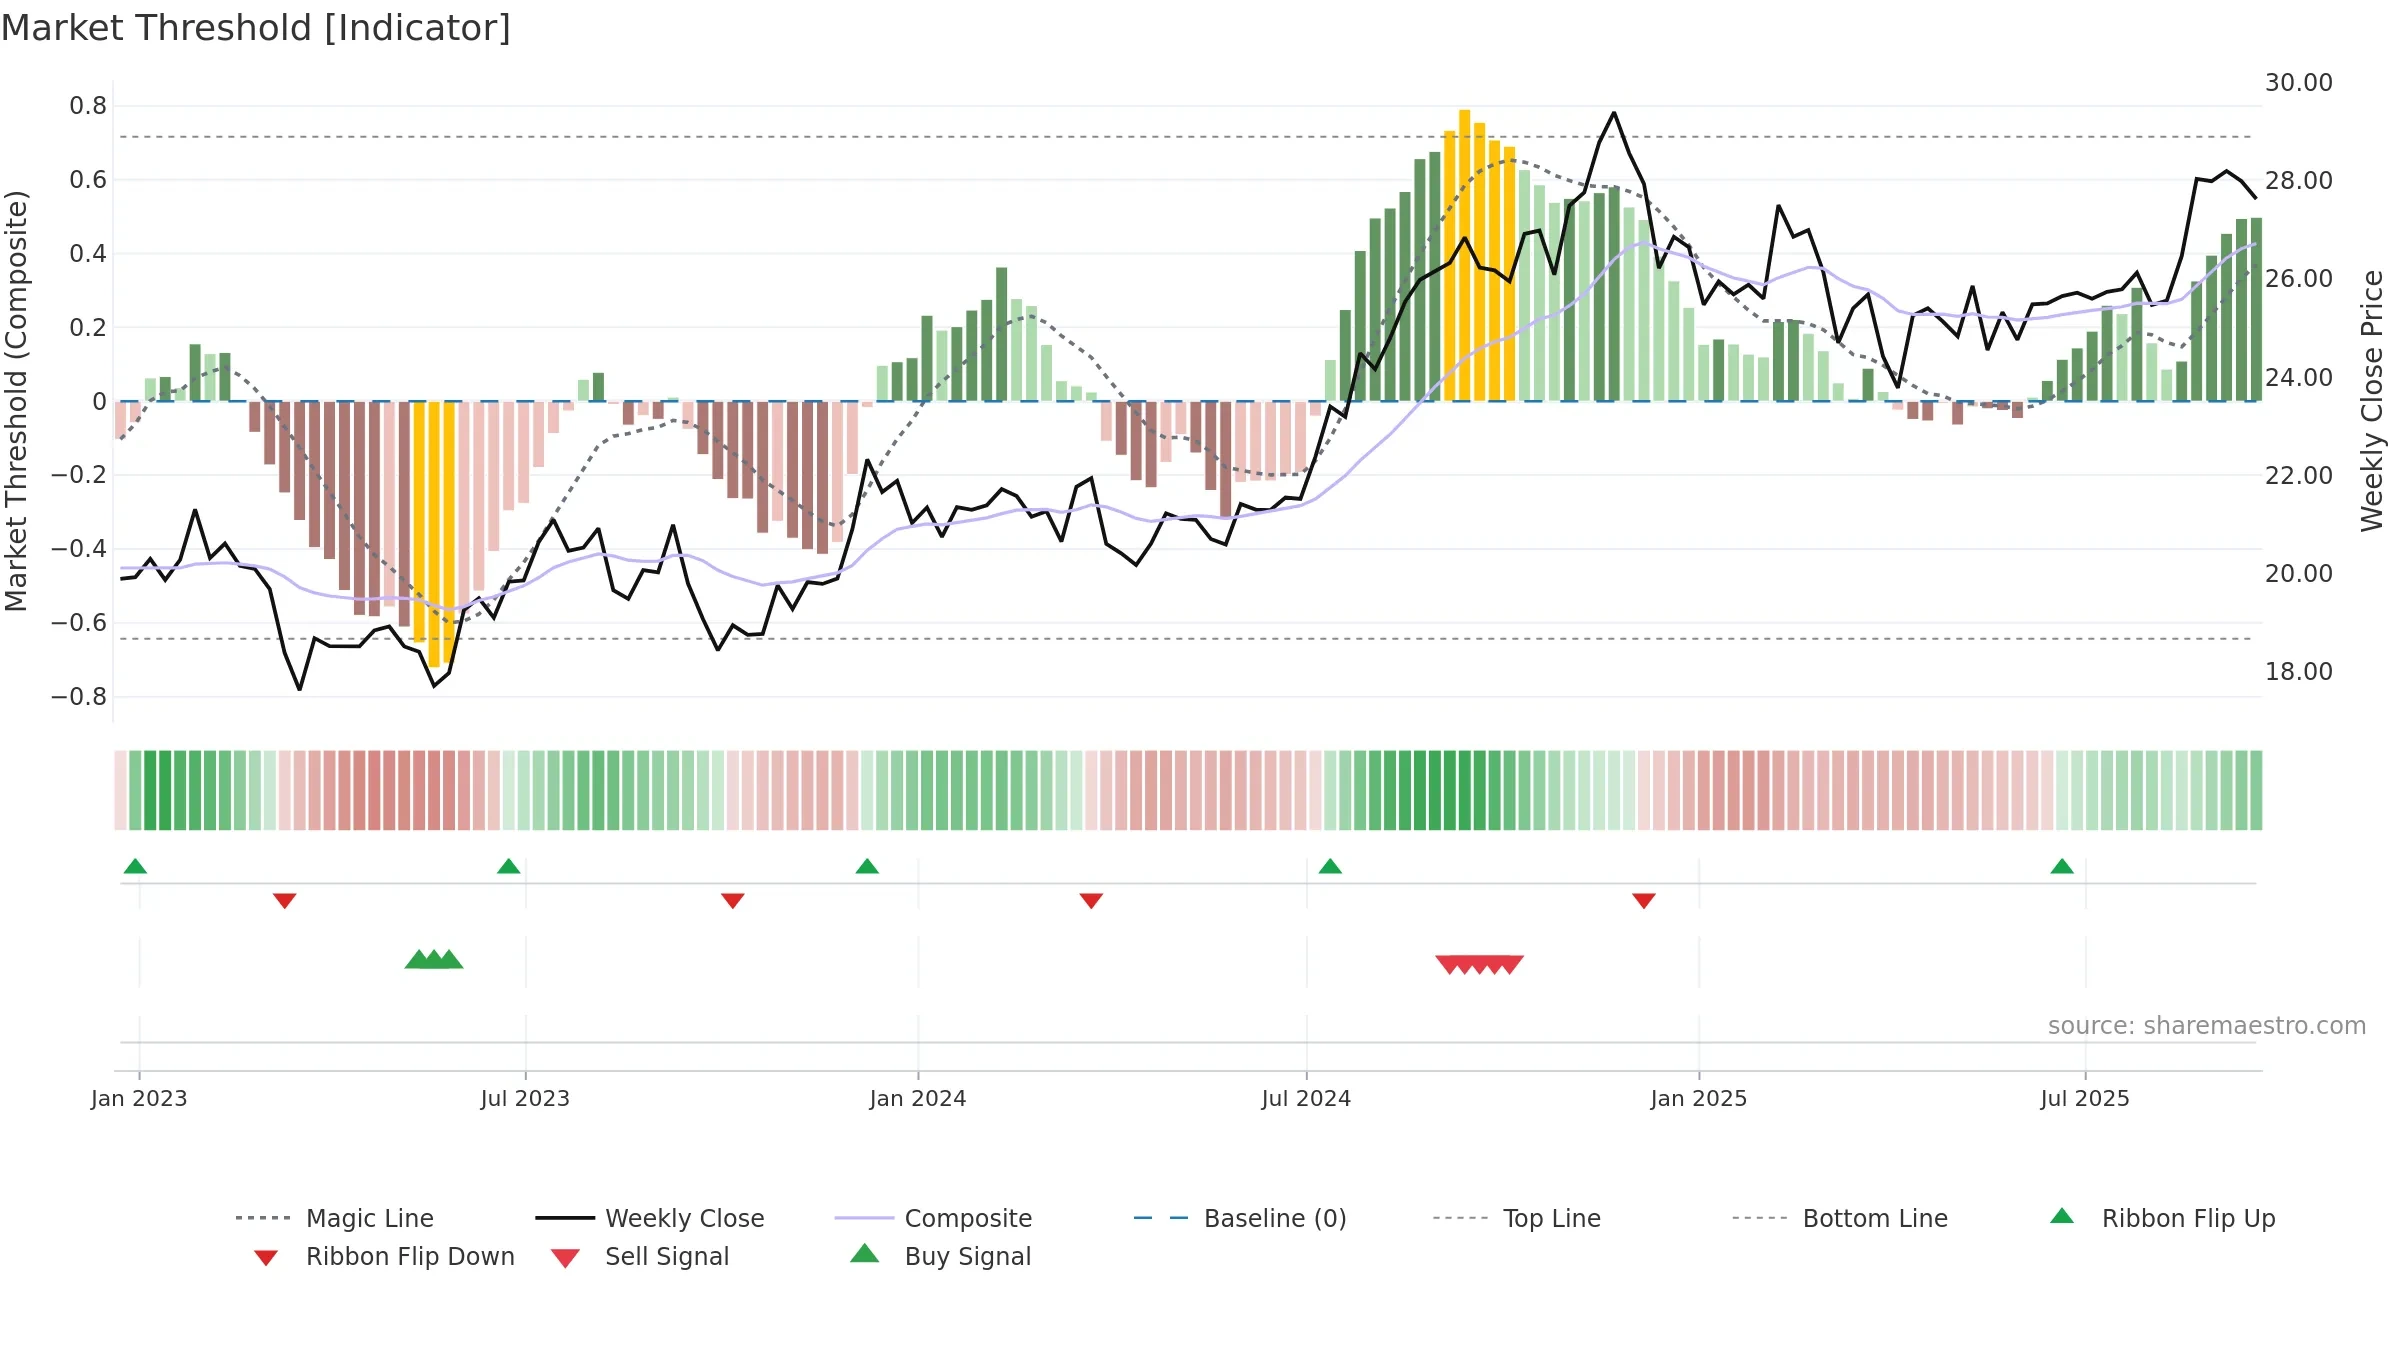The height and width of the screenshot is (1350, 2400).
Task: Click the 30.00 right axis tick label
Action: point(2298,83)
